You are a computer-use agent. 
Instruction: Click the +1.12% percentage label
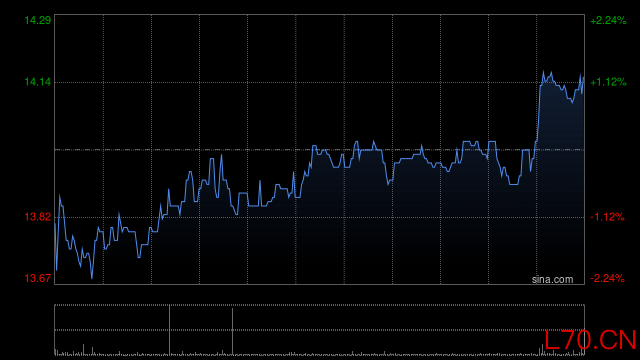point(608,82)
